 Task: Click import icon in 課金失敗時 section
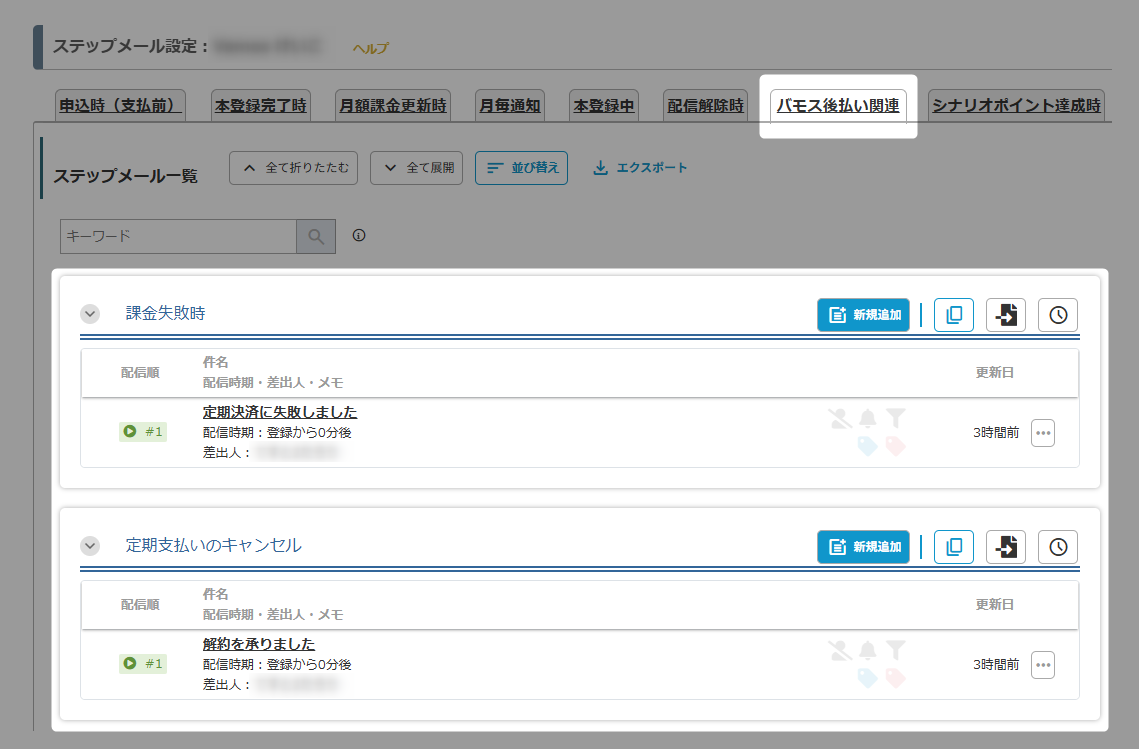[x=1006, y=315]
